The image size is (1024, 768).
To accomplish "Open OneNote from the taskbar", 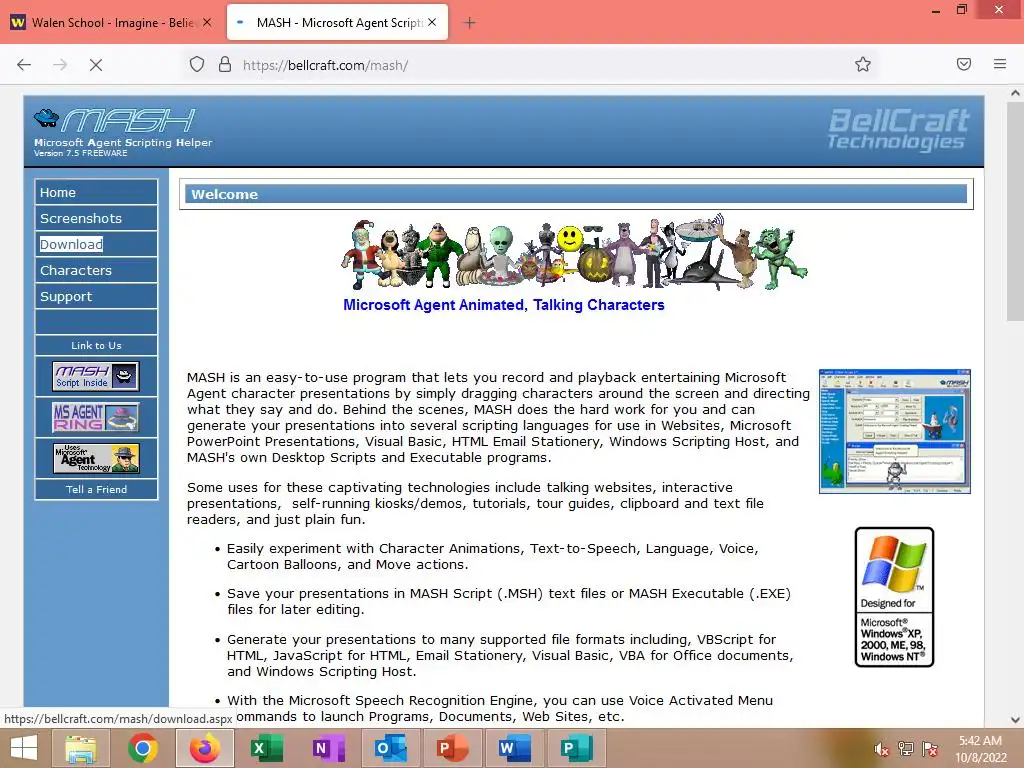I will pyautogui.click(x=328, y=748).
